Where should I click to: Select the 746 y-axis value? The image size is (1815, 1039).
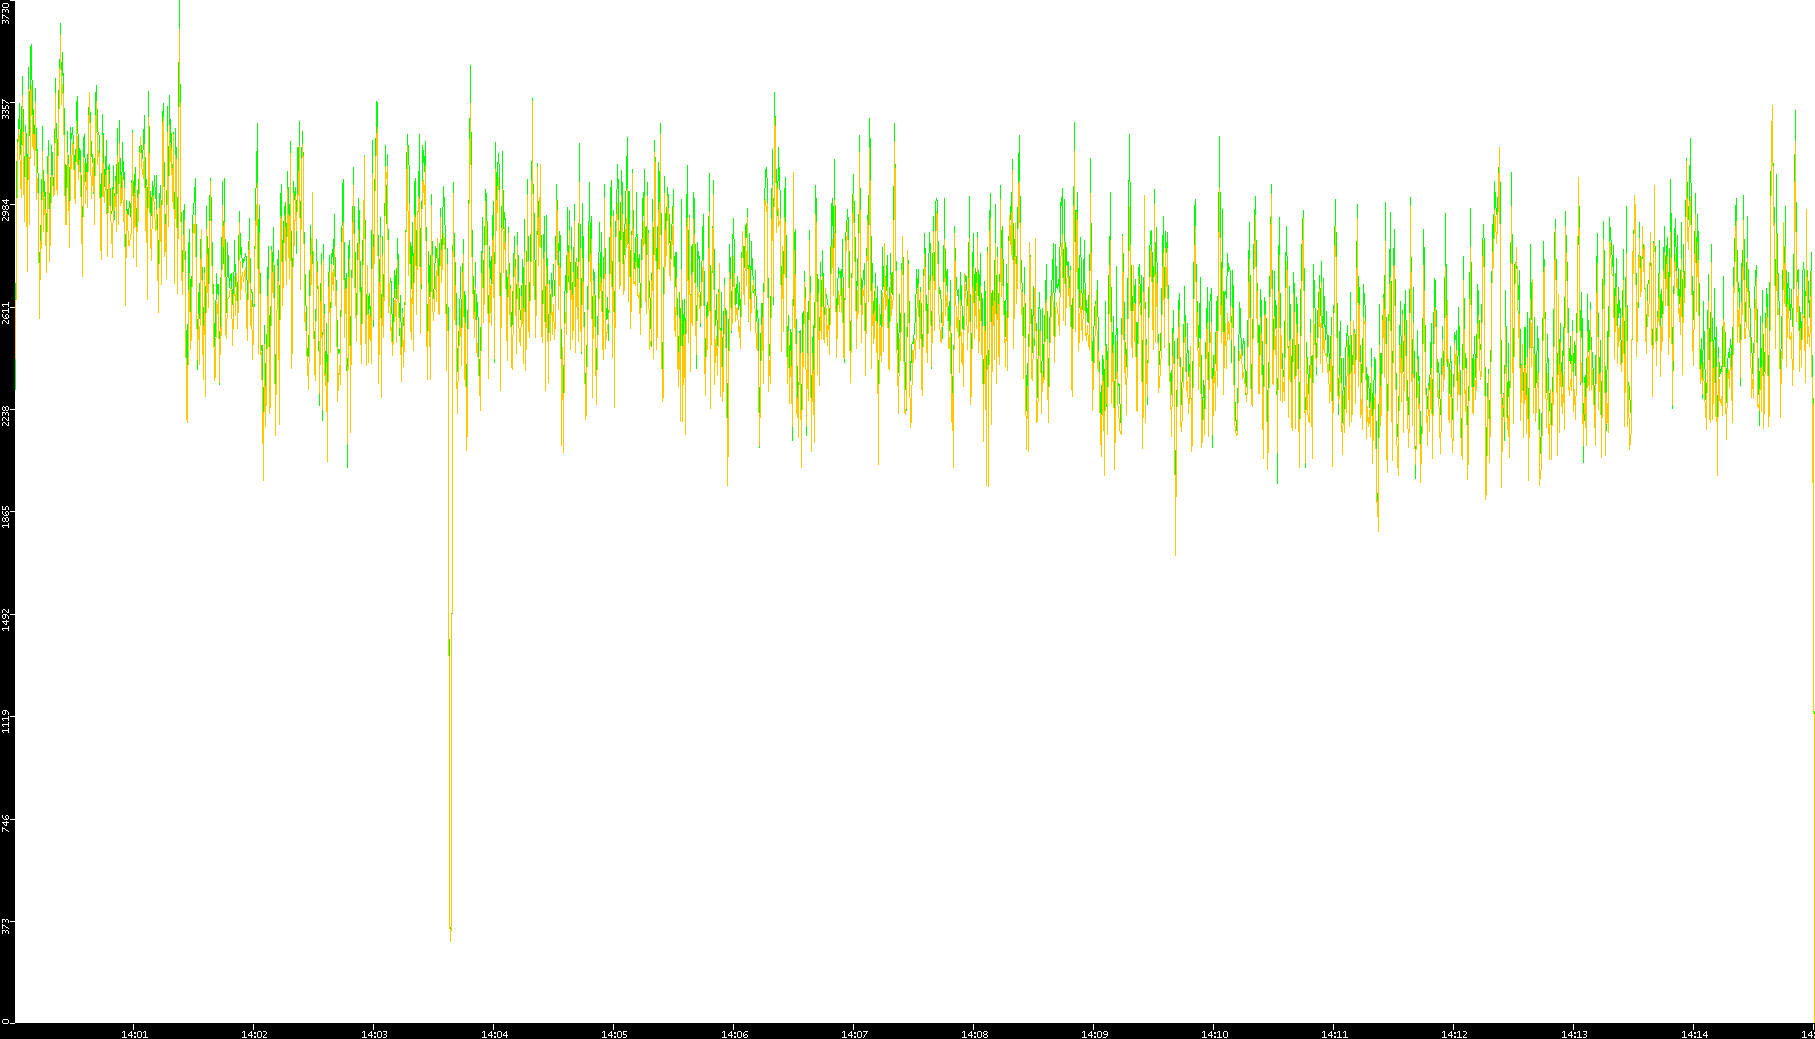click(x=7, y=823)
